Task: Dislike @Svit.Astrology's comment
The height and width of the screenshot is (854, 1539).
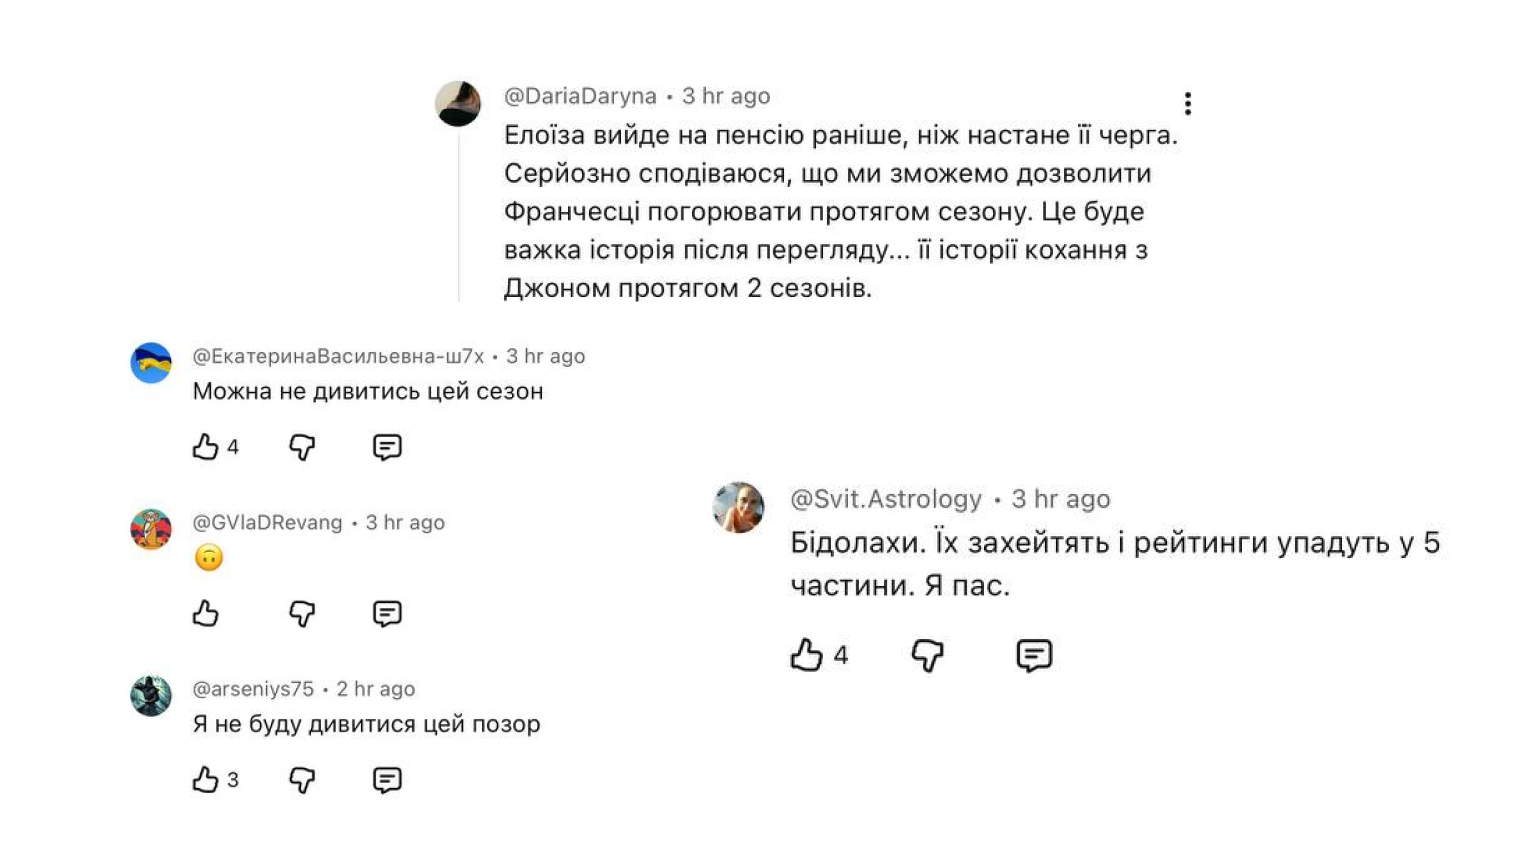Action: [925, 656]
